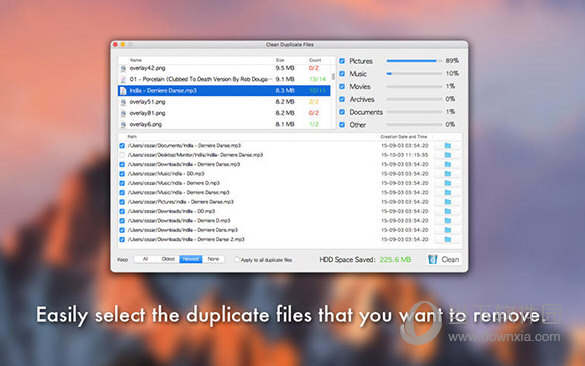Uncheck checkbox for India - Derniere Danse 2.mp3
This screenshot has height=366, width=585.
pos(122,240)
